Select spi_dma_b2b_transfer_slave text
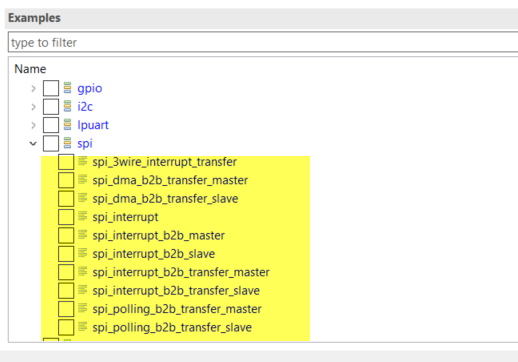518x362 pixels. click(x=165, y=199)
